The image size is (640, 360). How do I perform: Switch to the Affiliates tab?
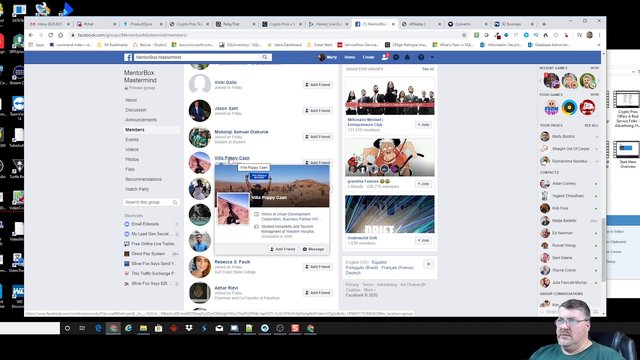pos(421,24)
